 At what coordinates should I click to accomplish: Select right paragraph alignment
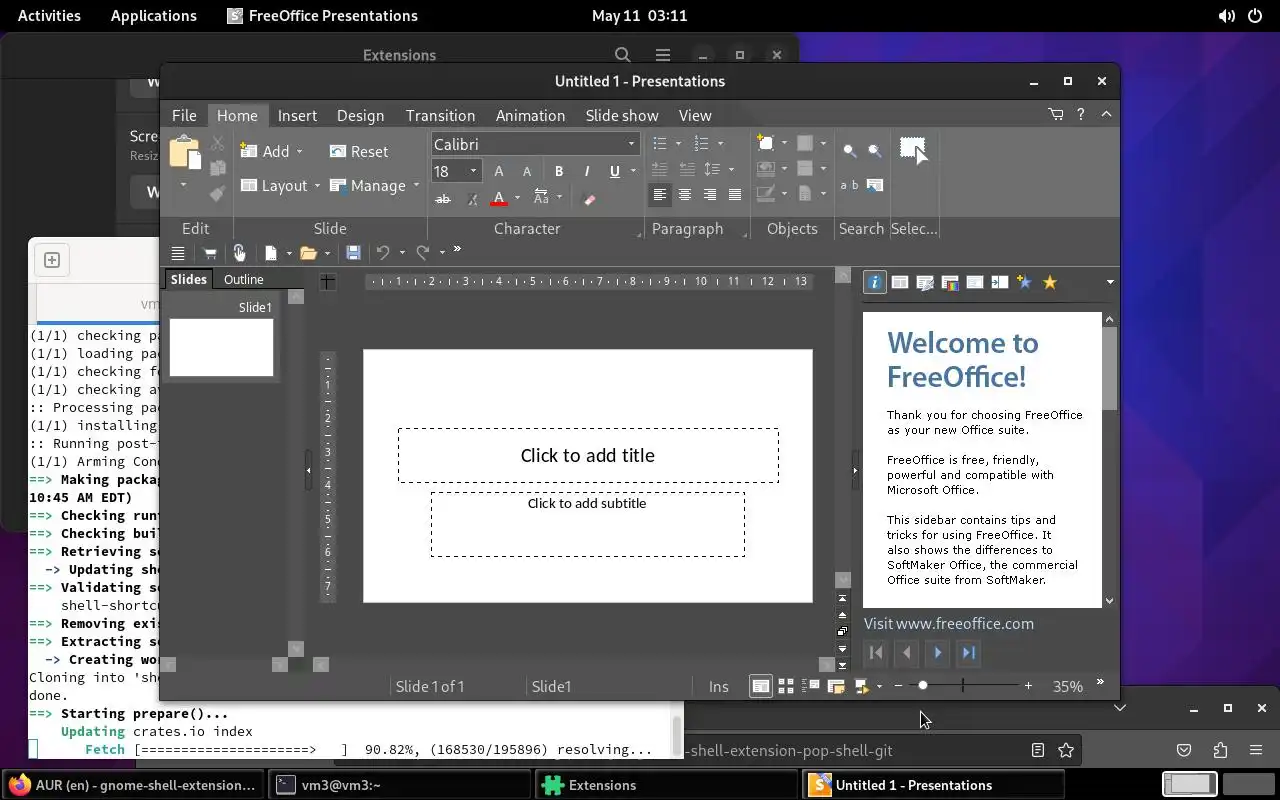(709, 195)
